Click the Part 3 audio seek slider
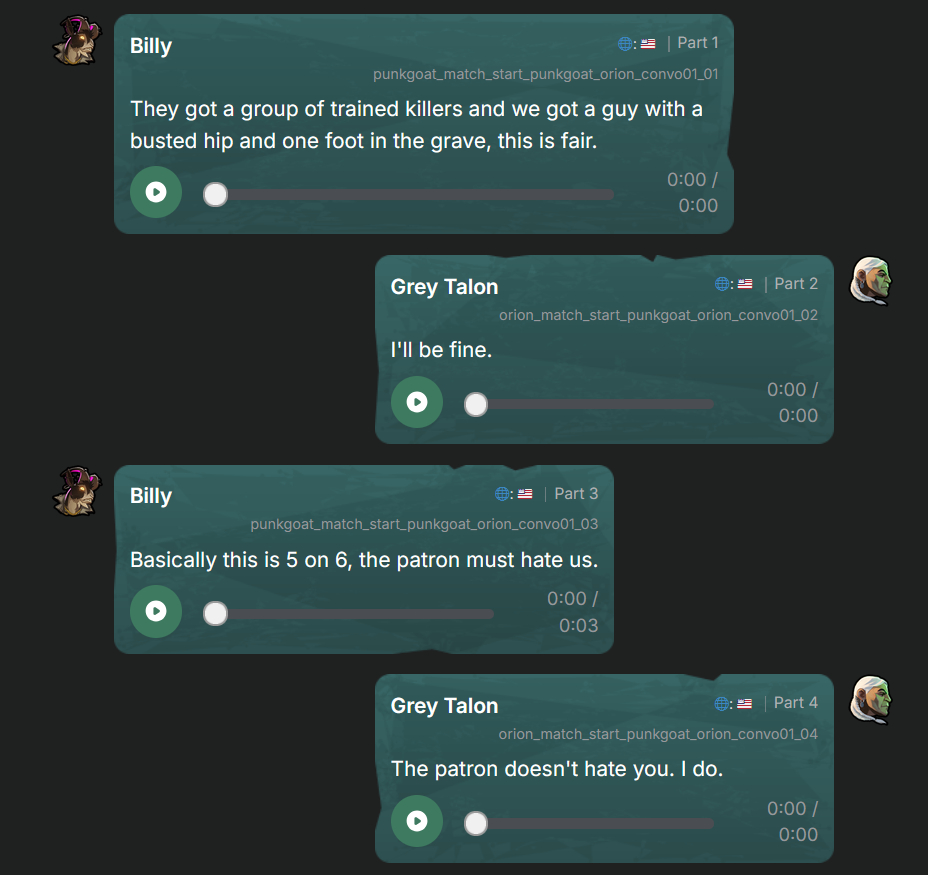 pos(350,614)
